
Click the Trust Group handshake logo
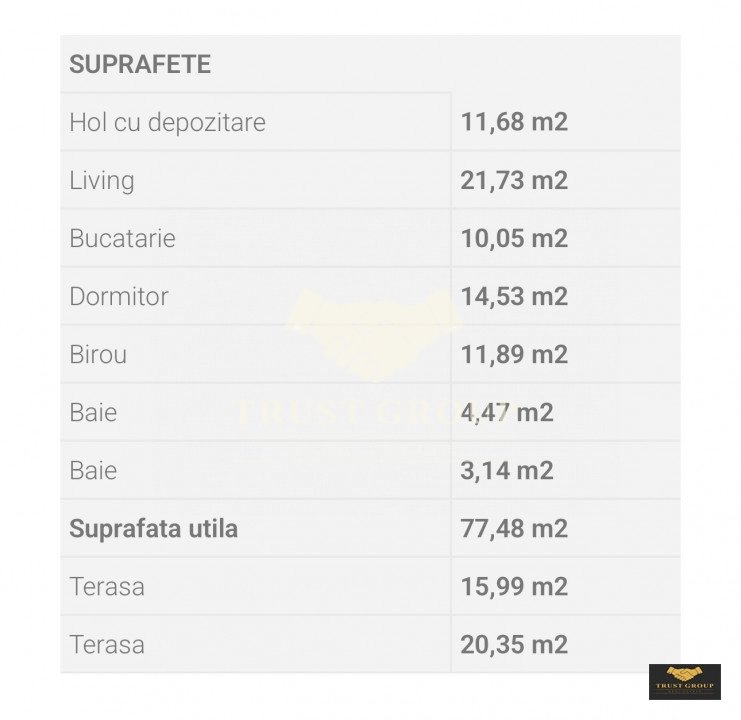point(685,682)
